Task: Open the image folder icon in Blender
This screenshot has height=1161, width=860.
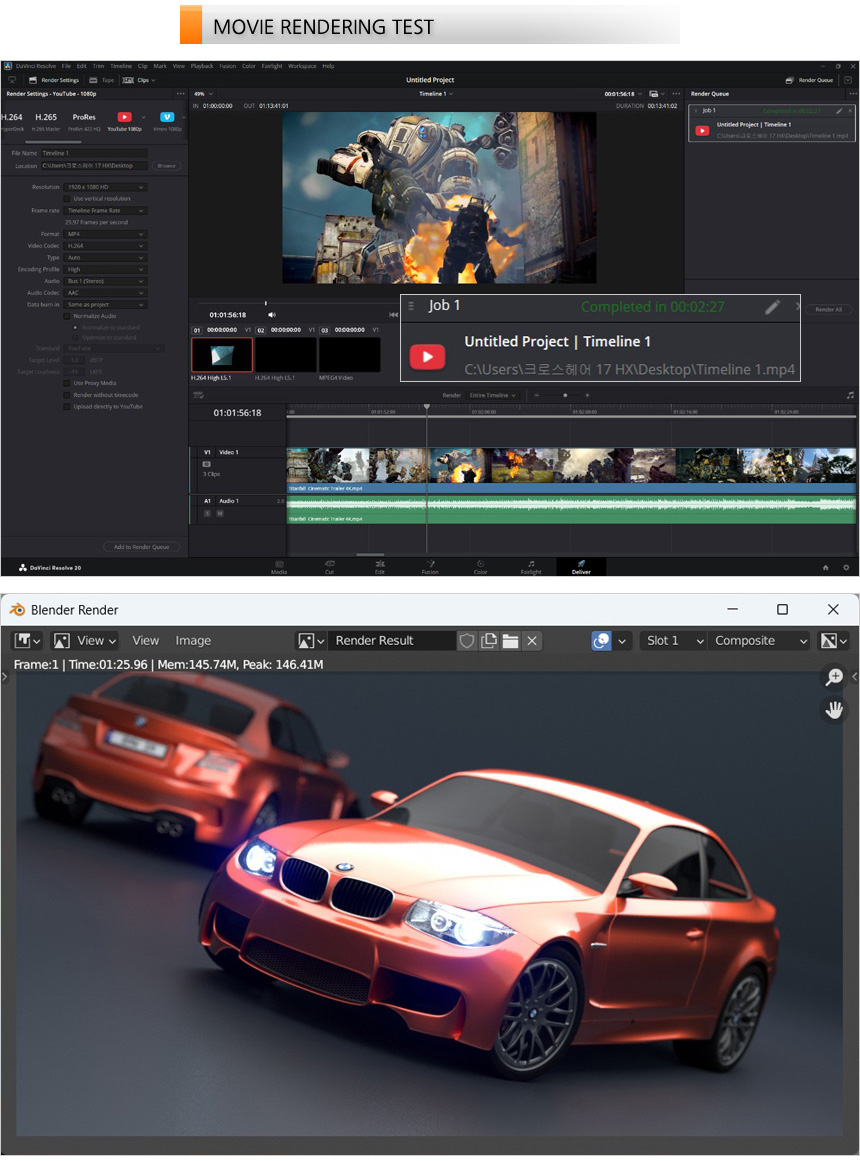Action: (510, 641)
